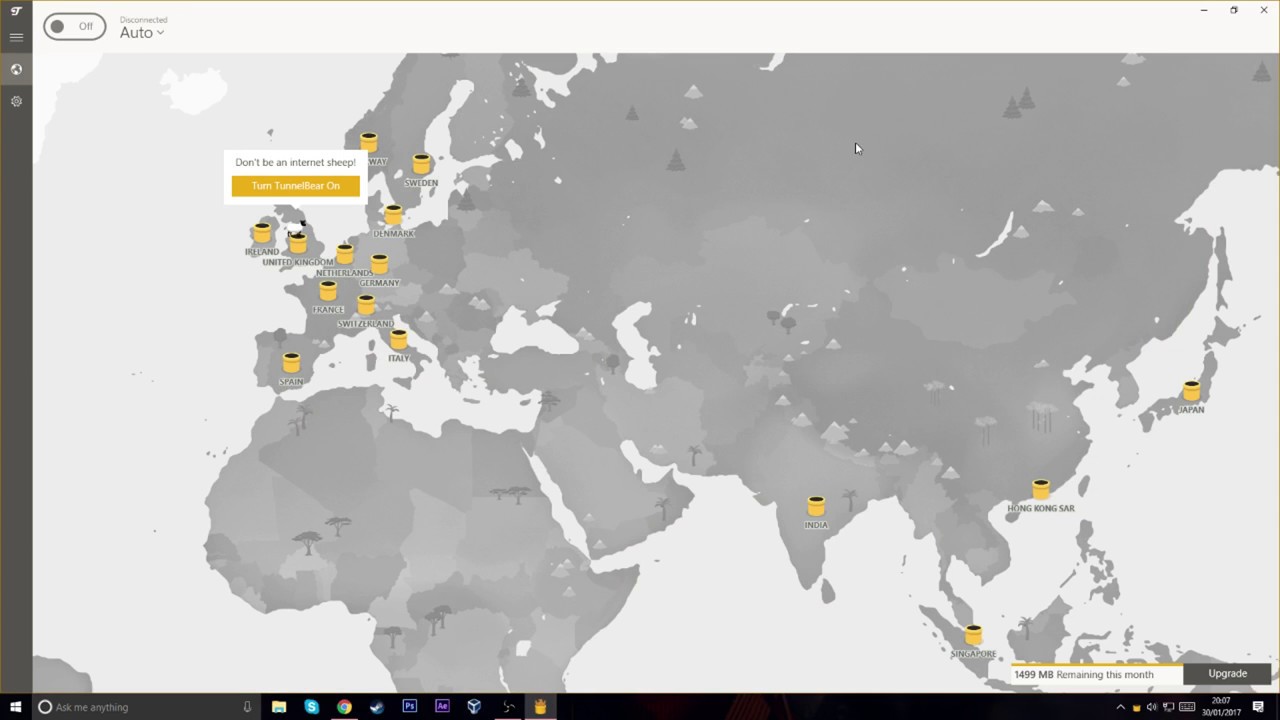Select the Italy tunnel barrel
The image size is (1280, 720).
pyautogui.click(x=399, y=340)
